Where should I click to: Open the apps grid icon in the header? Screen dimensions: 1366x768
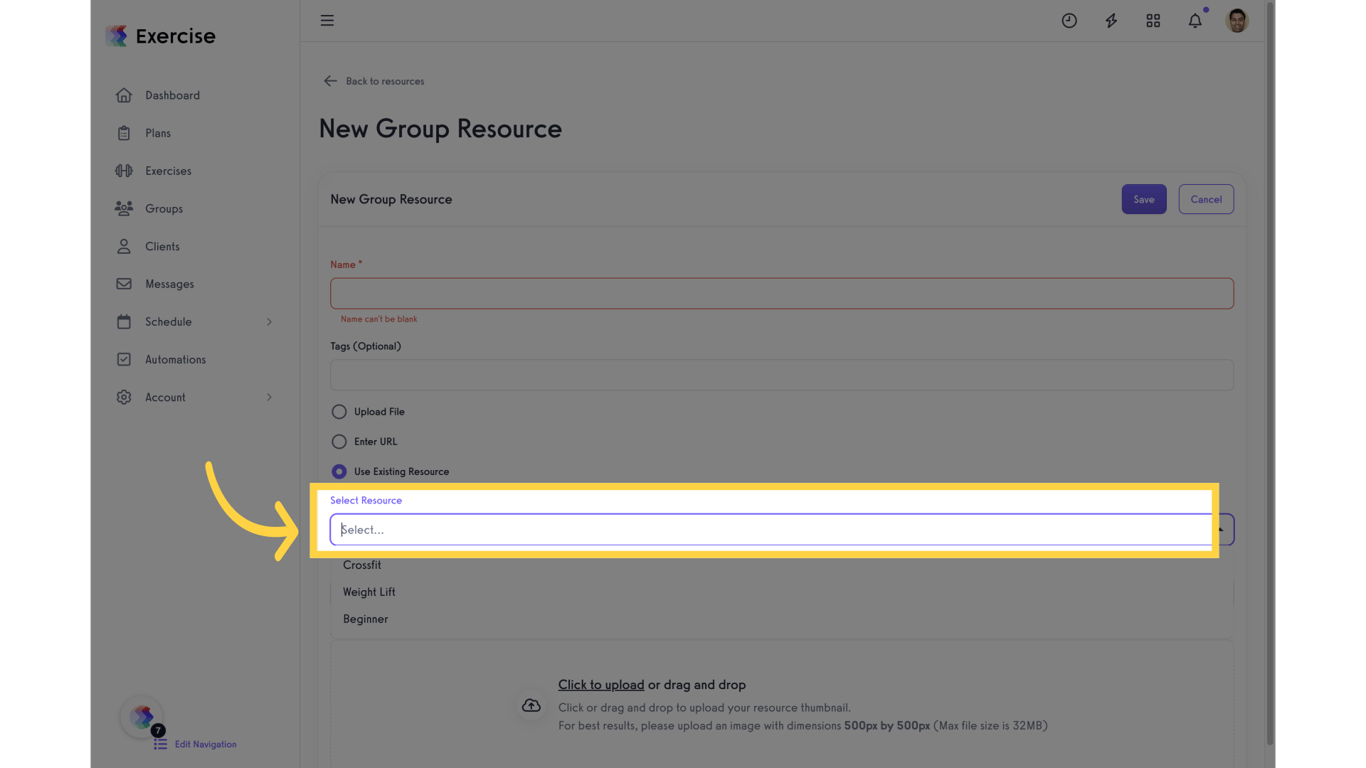click(x=1153, y=20)
